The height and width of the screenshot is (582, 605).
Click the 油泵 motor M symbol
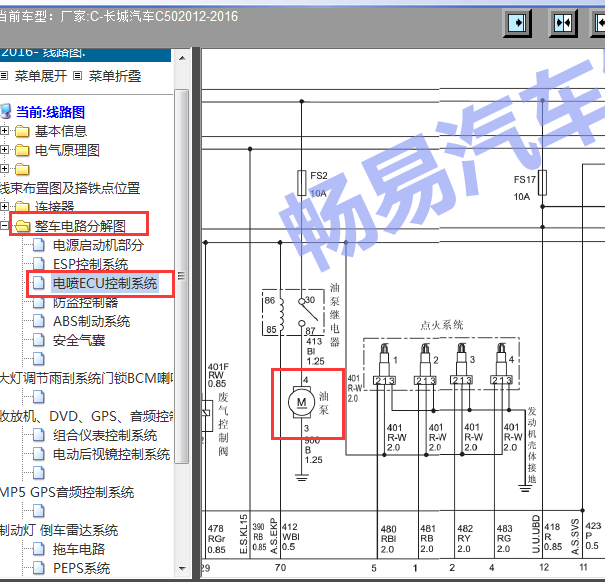[x=301, y=403]
